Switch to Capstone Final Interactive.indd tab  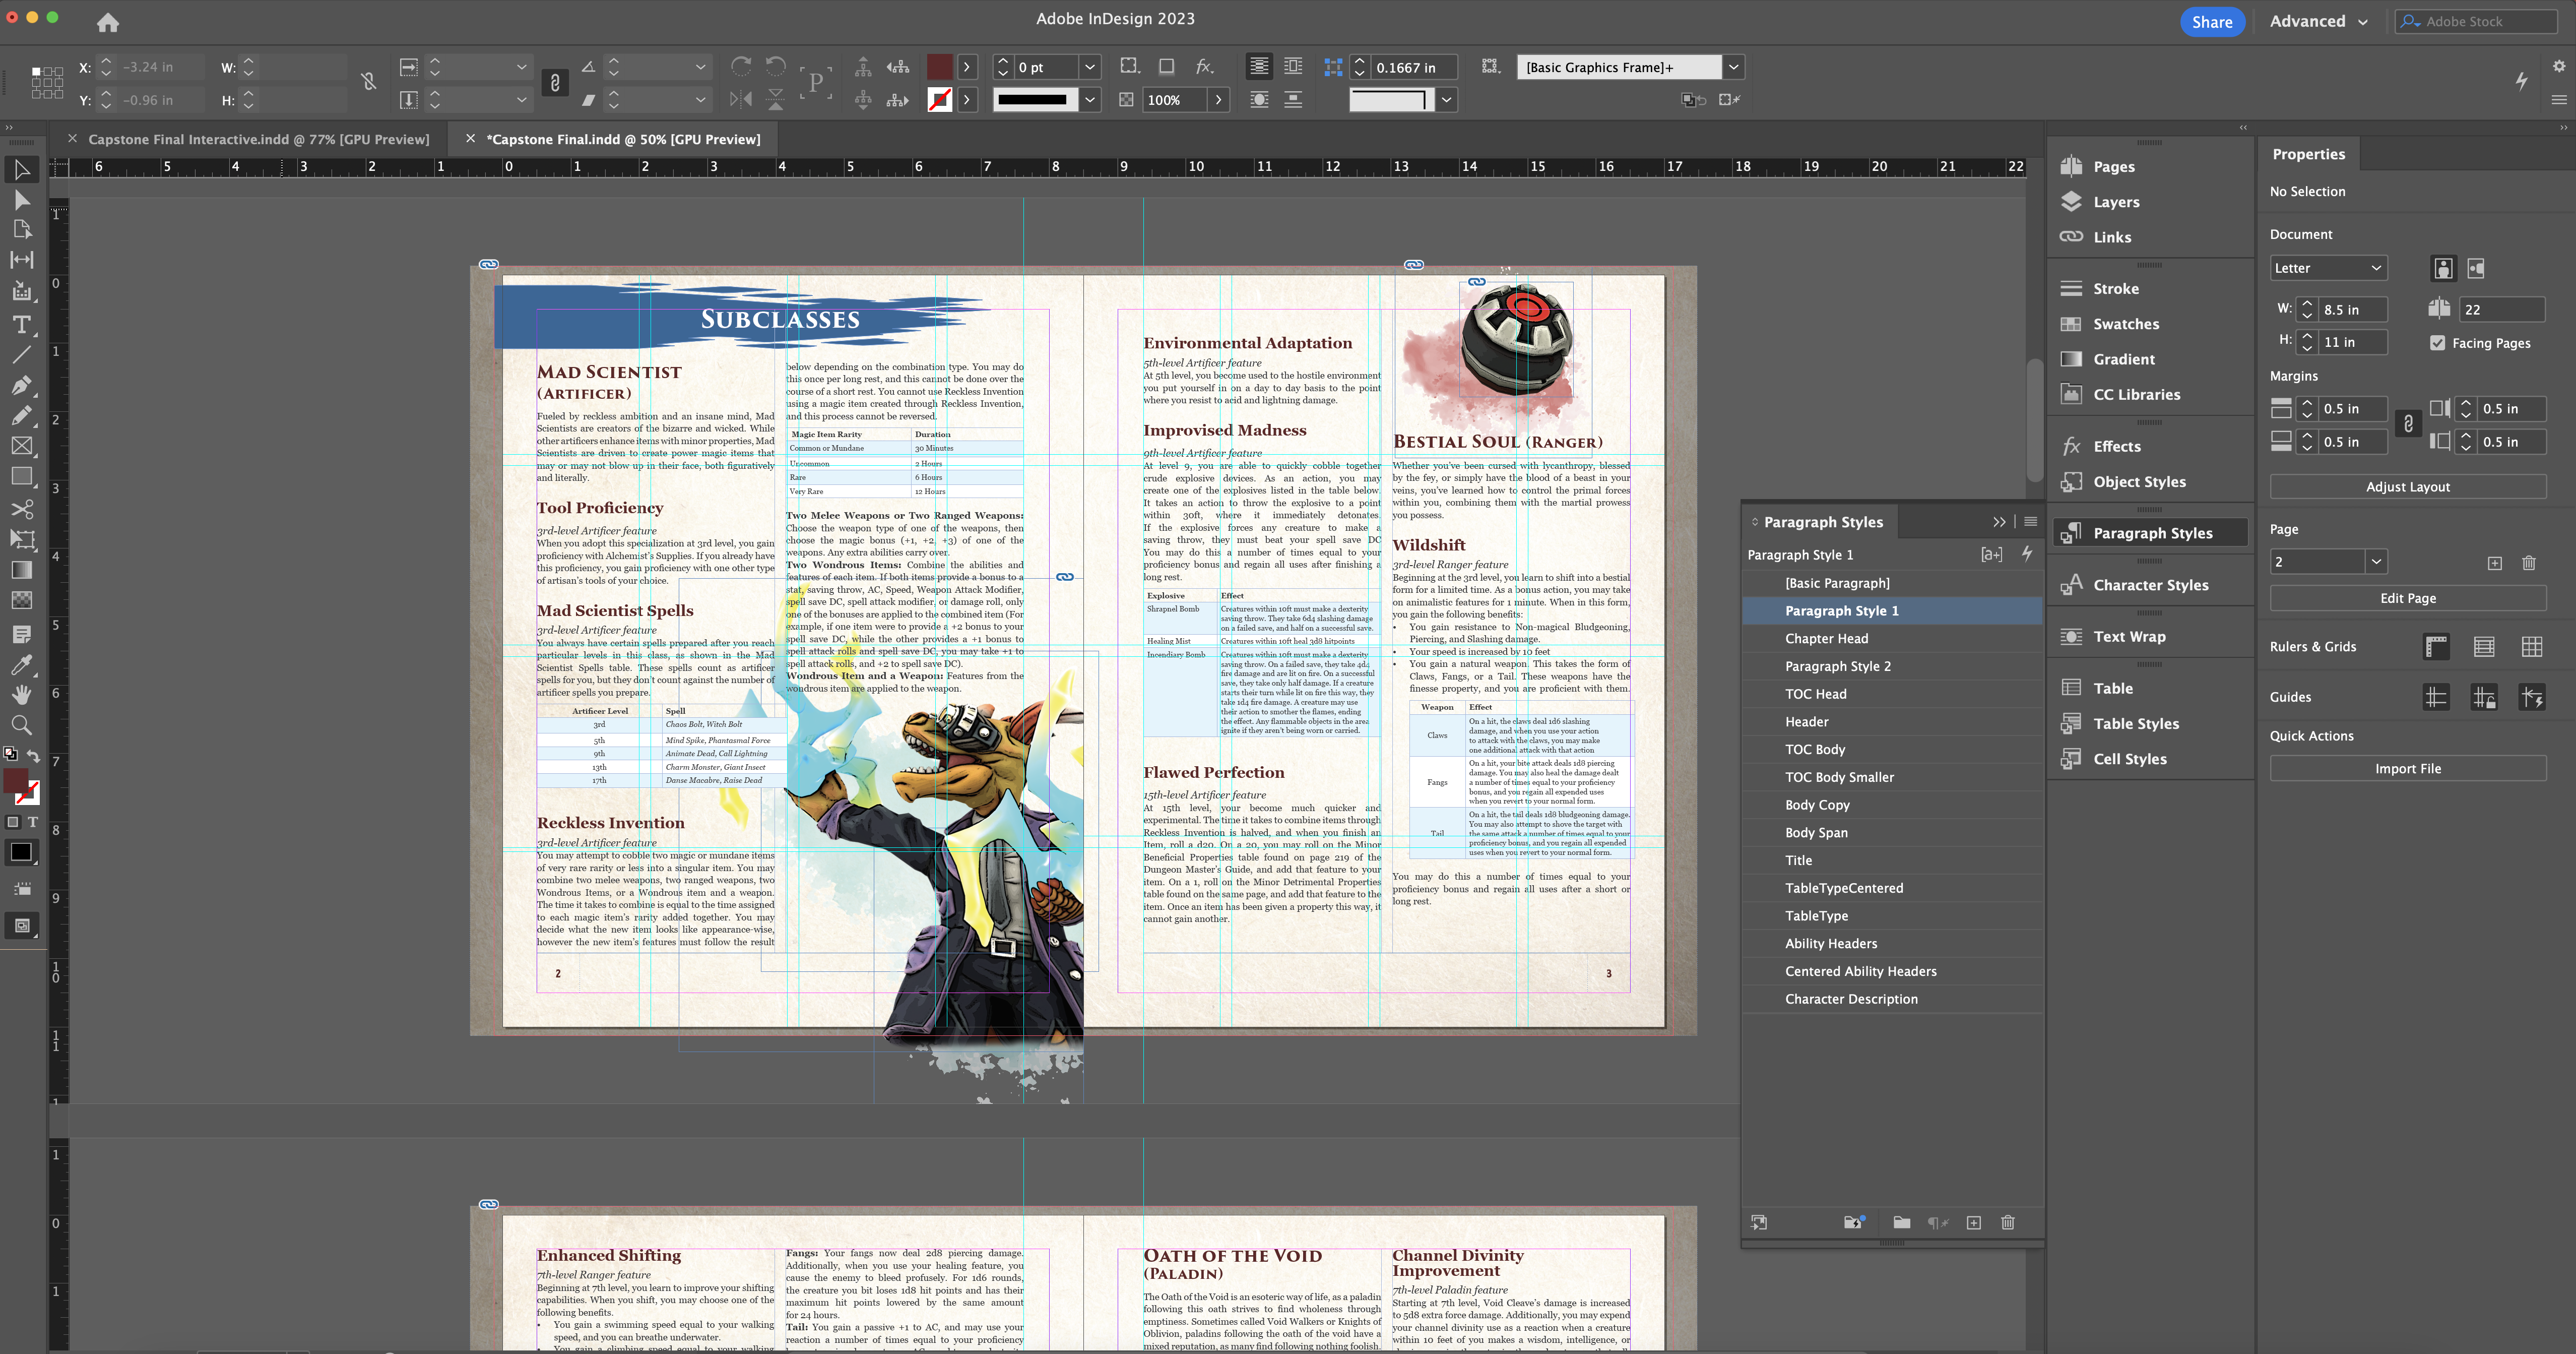tap(258, 139)
